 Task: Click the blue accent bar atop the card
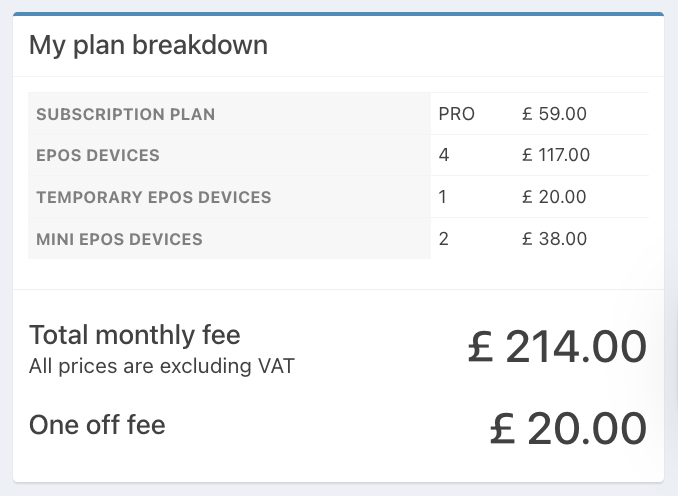(338, 14)
